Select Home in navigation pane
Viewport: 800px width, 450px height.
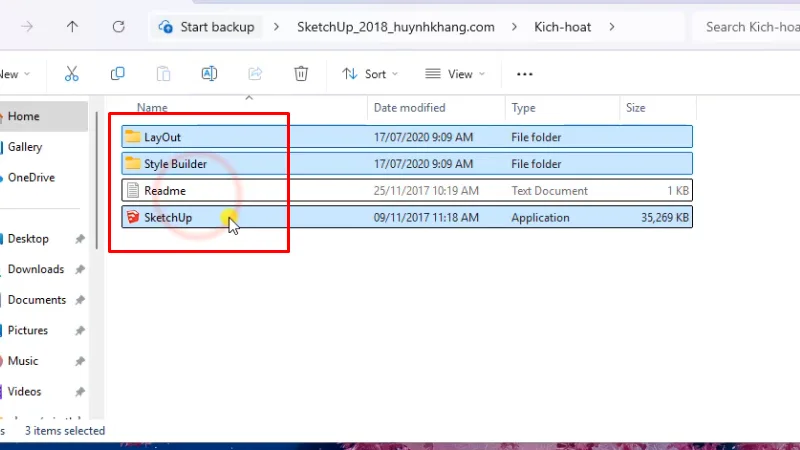click(24, 116)
